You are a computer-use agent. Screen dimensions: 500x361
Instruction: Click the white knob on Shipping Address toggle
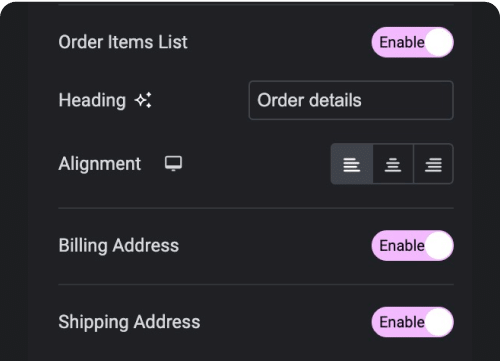[x=439, y=322]
